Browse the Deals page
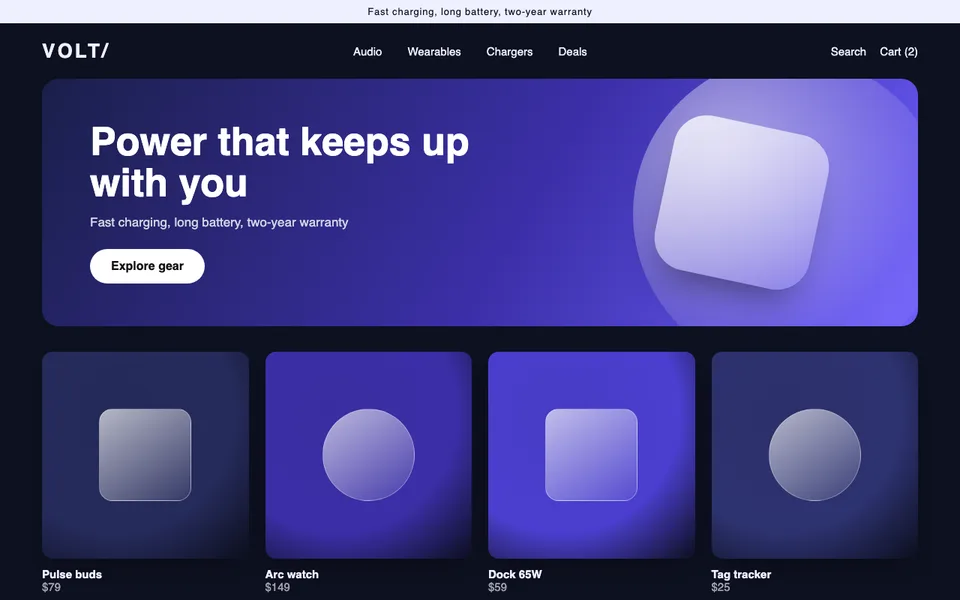The width and height of the screenshot is (960, 600). point(572,52)
